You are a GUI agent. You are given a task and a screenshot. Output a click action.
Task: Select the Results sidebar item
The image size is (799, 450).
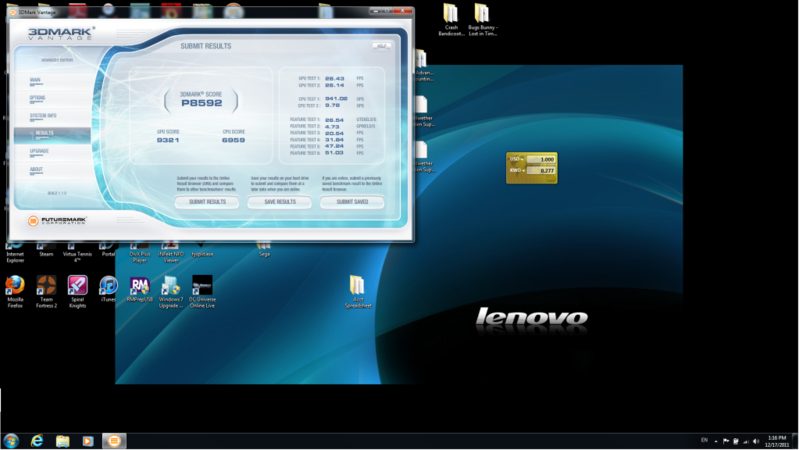[x=52, y=135]
